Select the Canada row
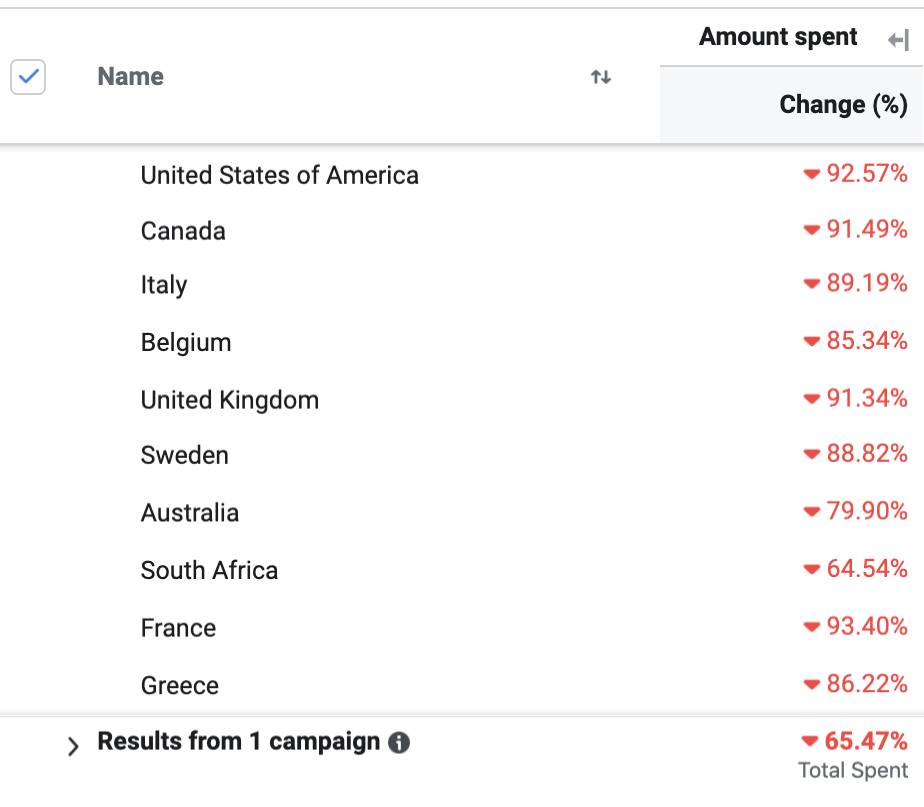Screen dimensions: 924x807 pyautogui.click(x=183, y=231)
